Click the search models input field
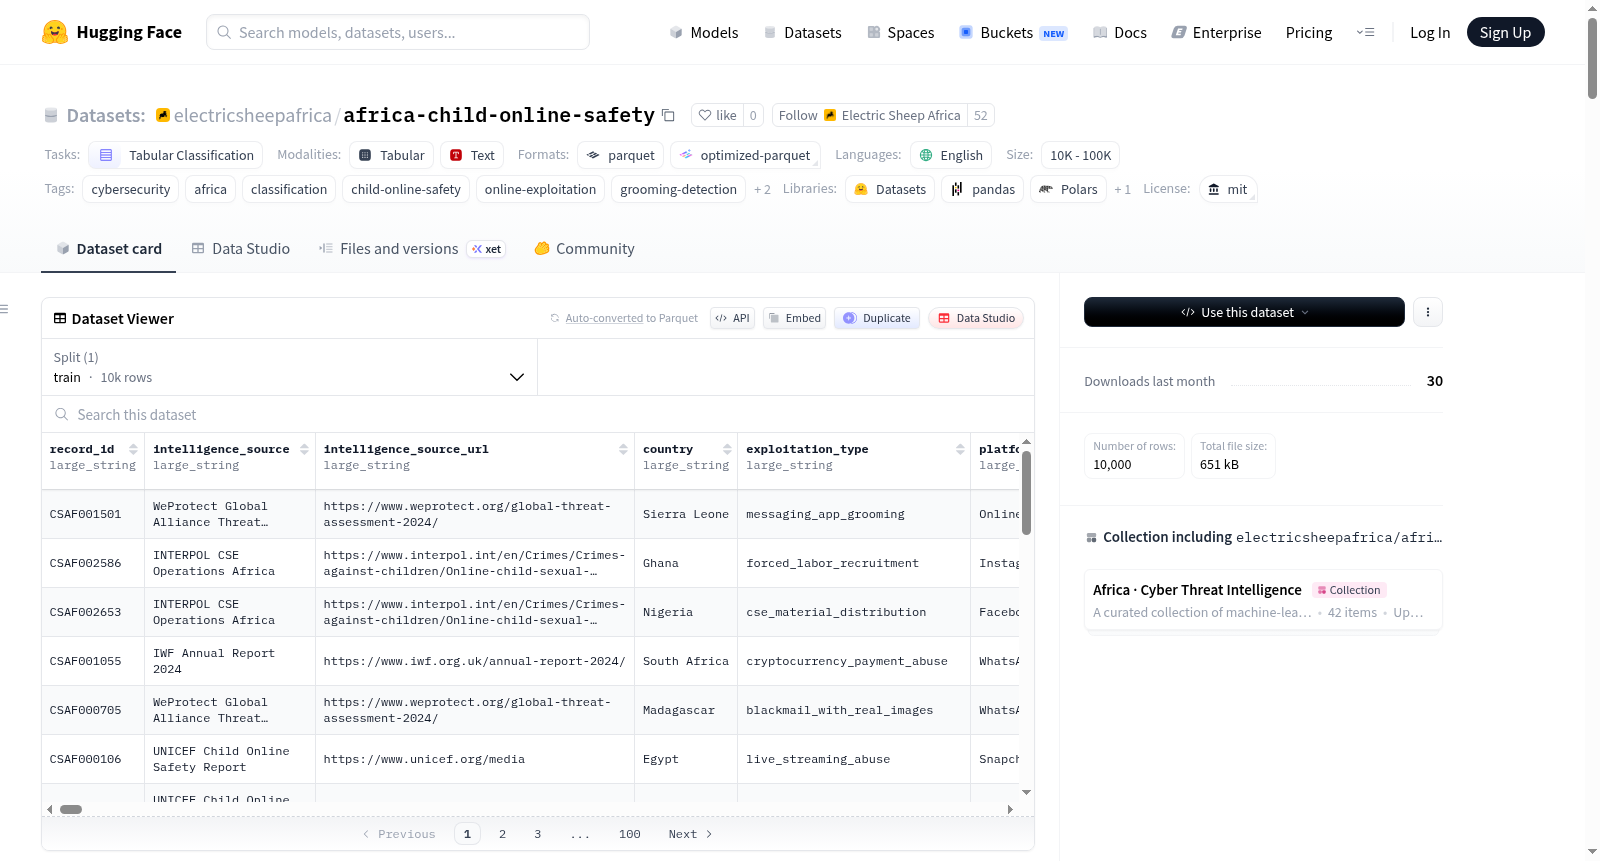Image resolution: width=1600 pixels, height=861 pixels. click(398, 32)
